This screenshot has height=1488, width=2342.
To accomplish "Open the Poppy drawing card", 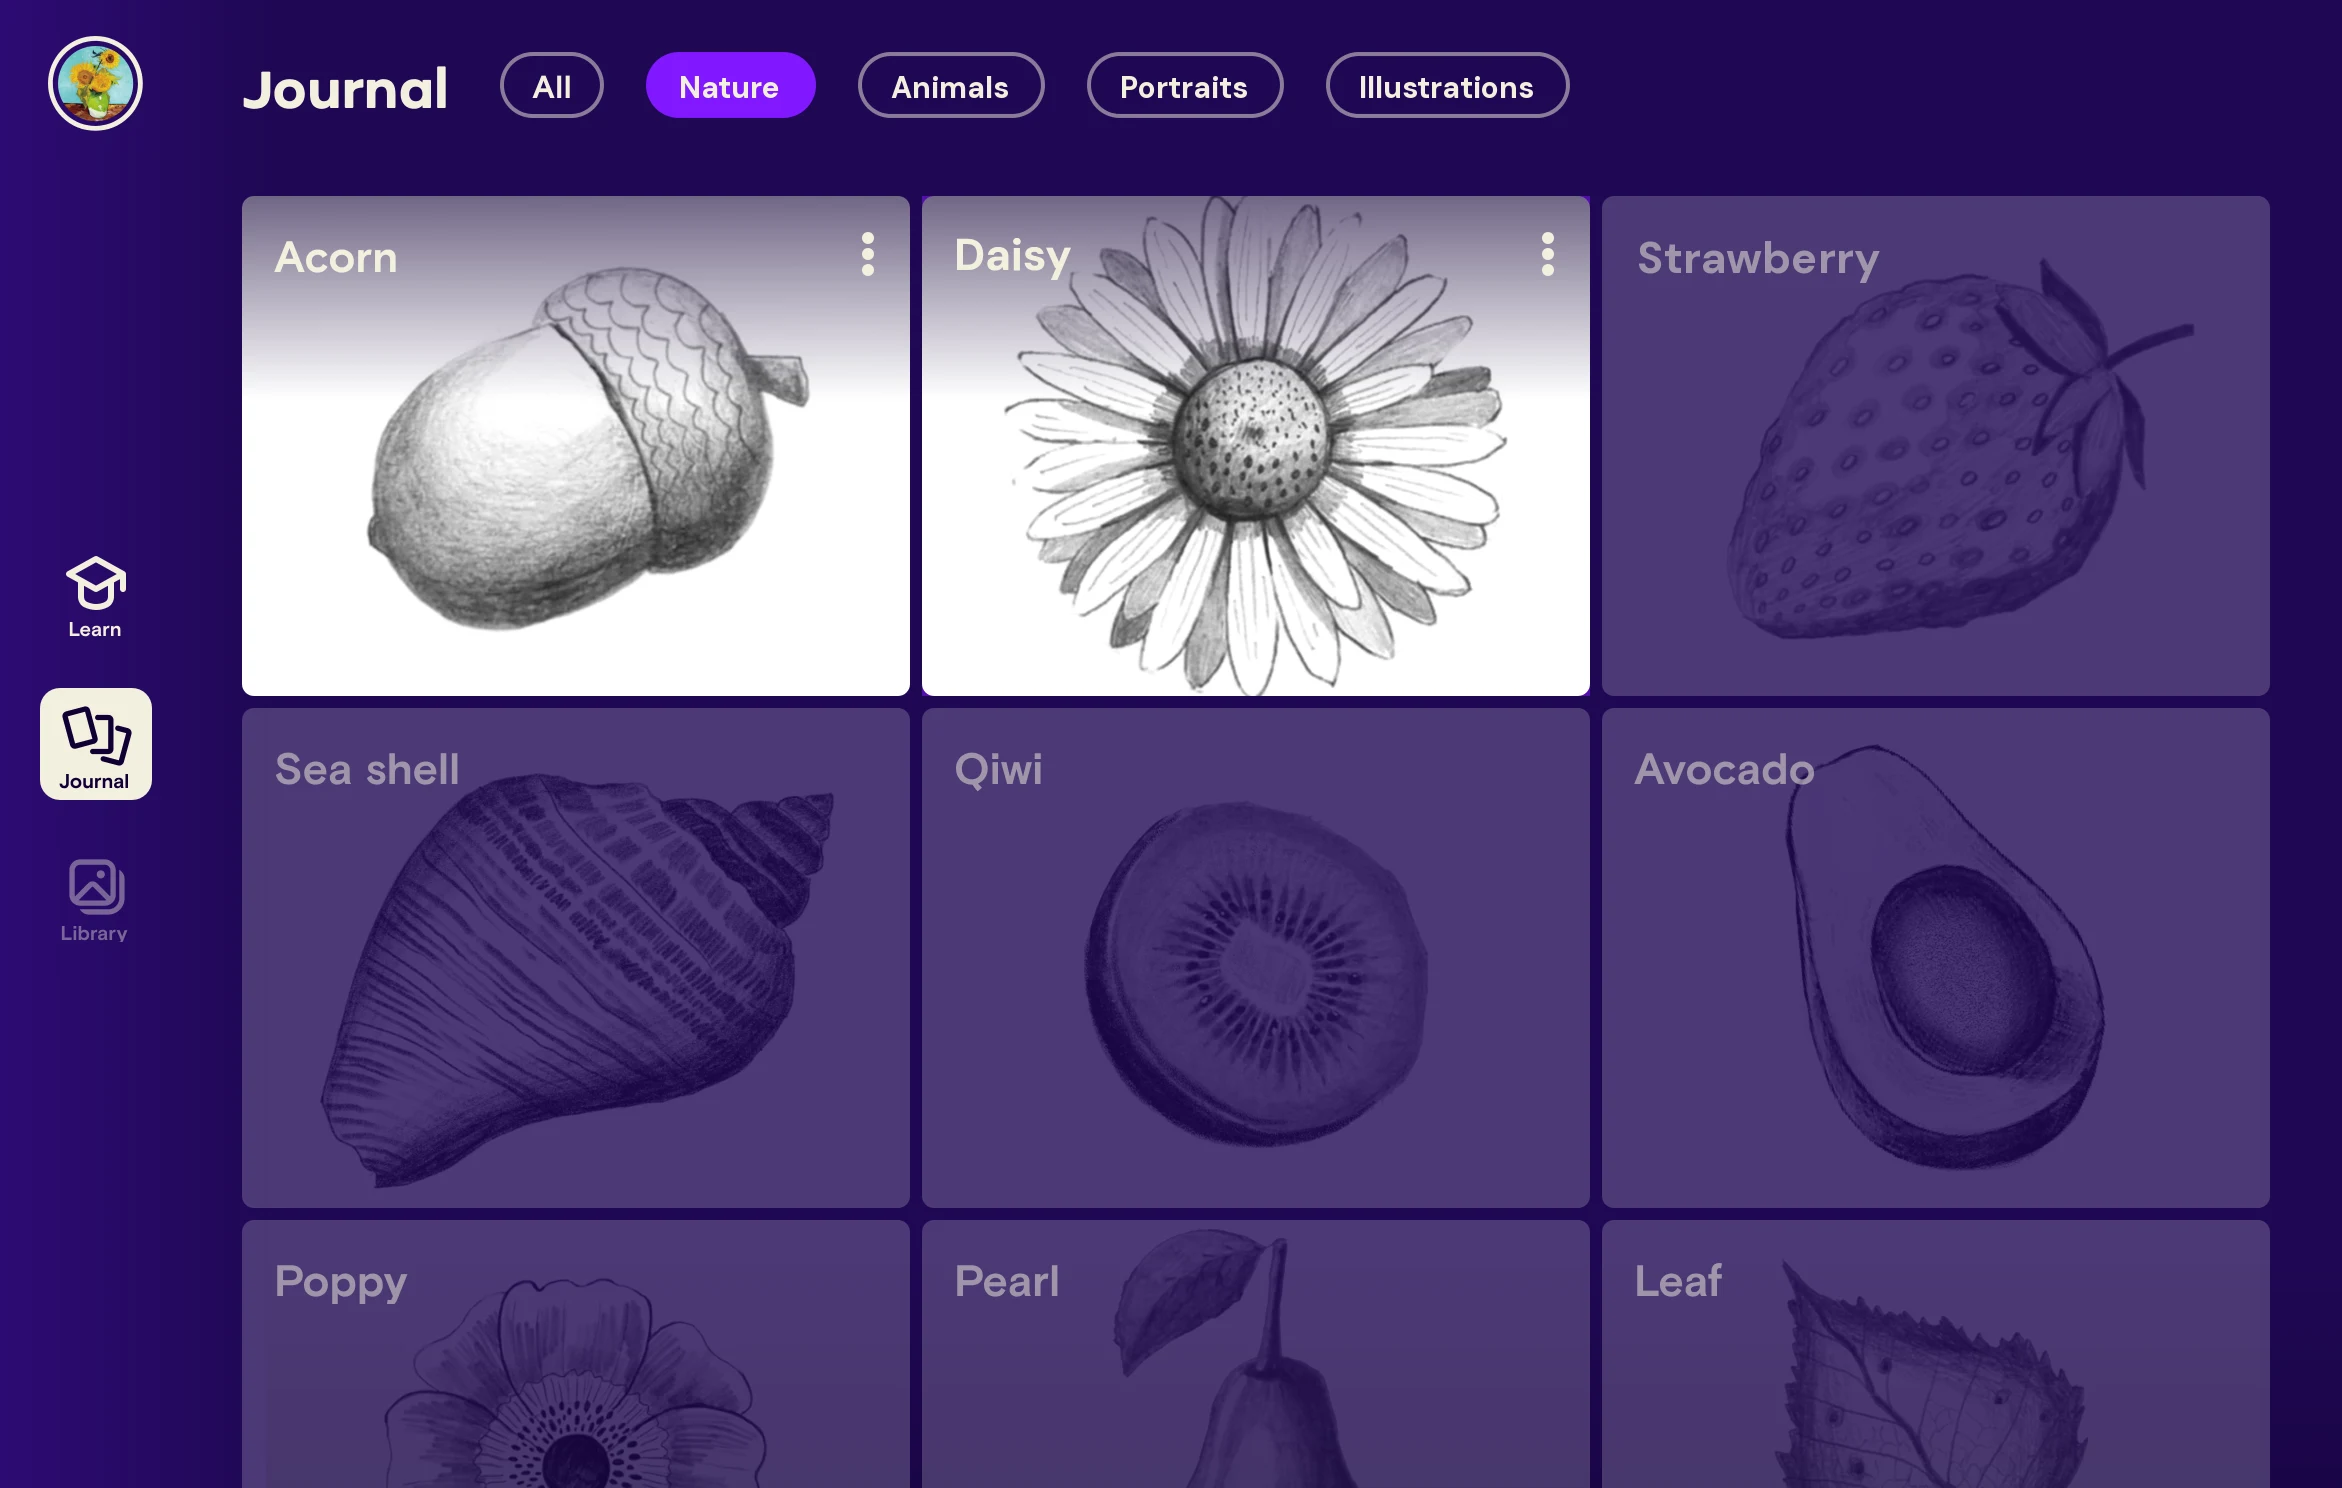I will (576, 1354).
